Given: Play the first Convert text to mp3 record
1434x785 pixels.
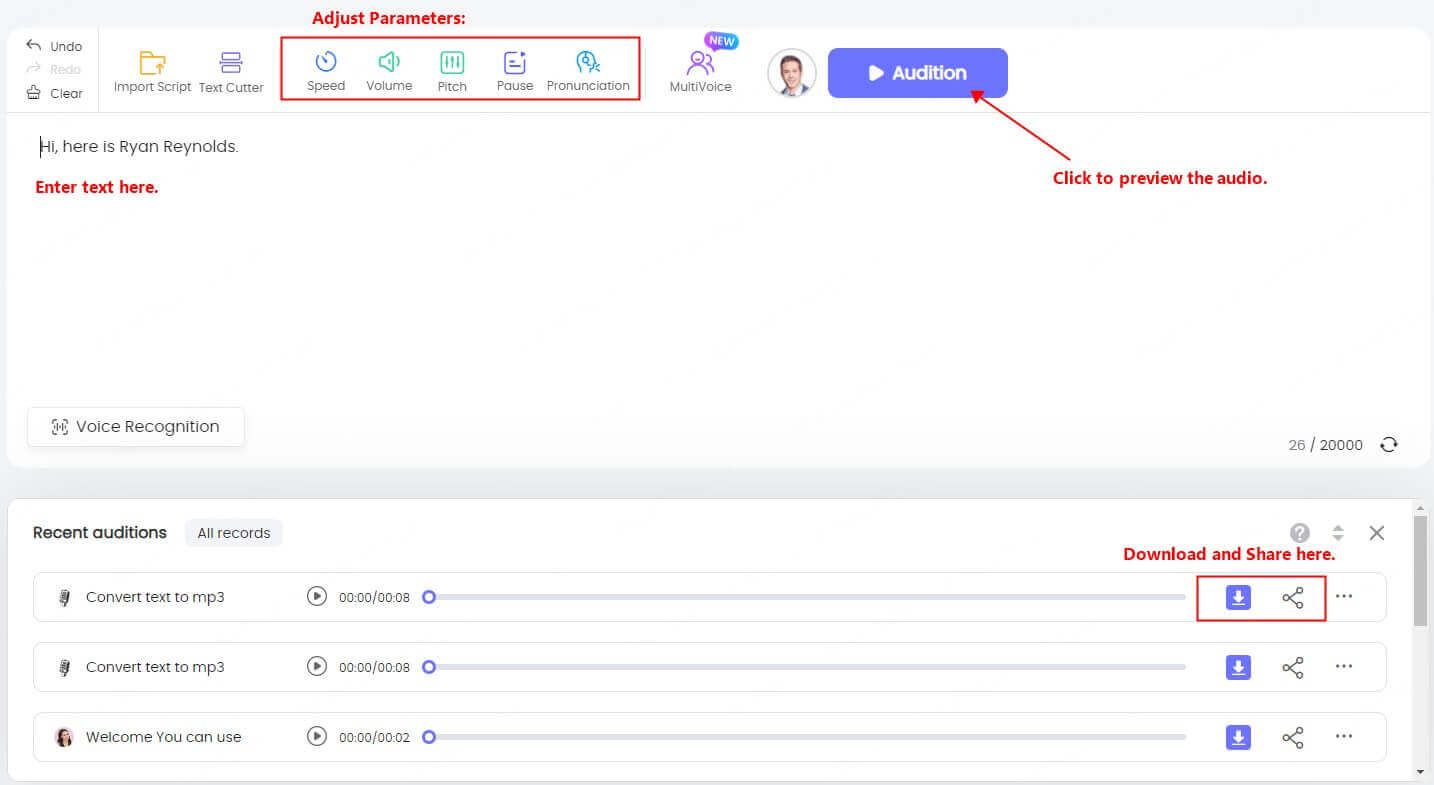Looking at the screenshot, I should [x=317, y=597].
